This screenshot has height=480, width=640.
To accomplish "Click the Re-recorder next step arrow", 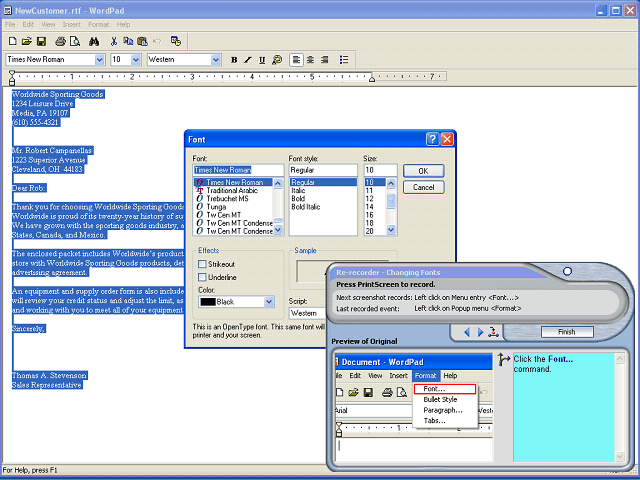I will (x=480, y=333).
